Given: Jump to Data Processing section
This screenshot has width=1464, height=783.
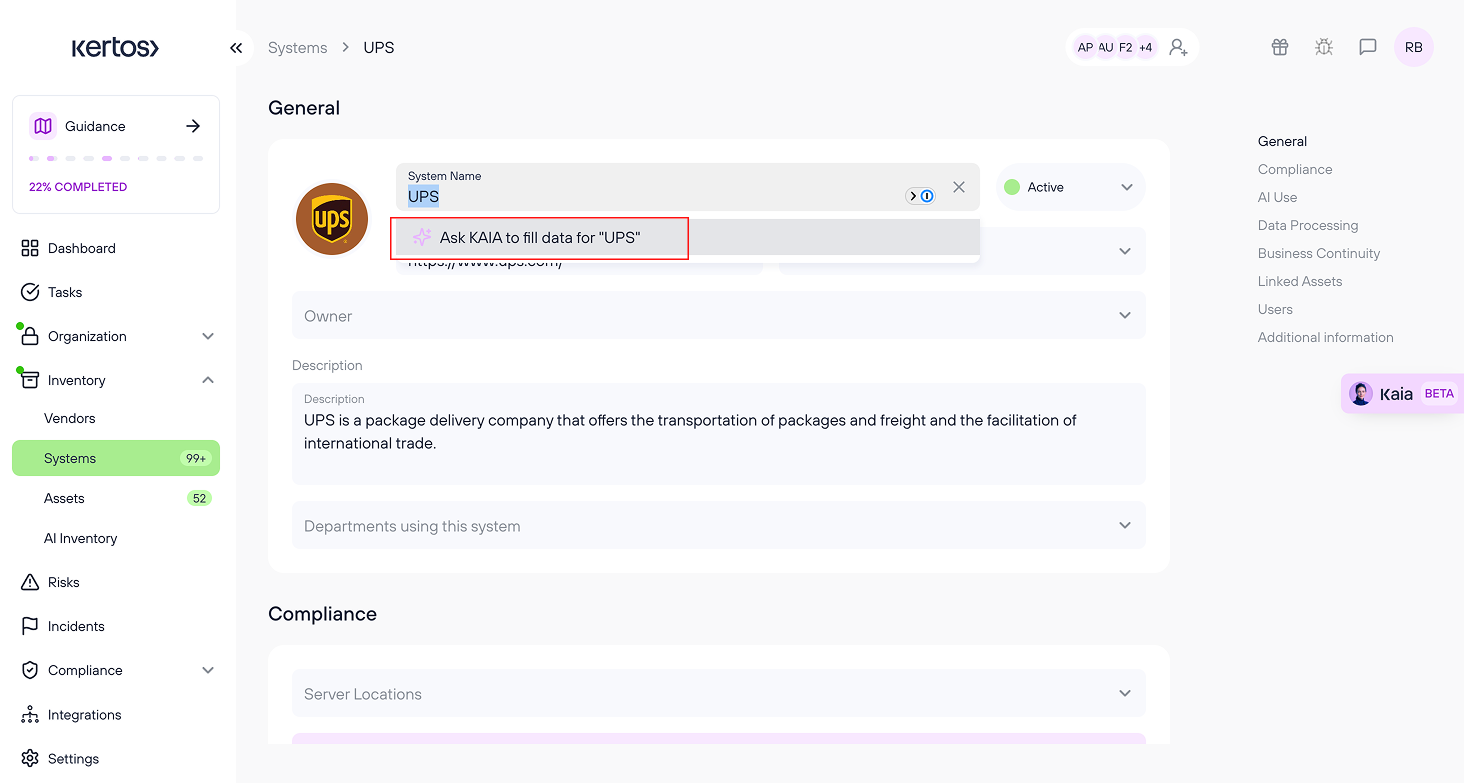Looking at the screenshot, I should (x=1308, y=225).
